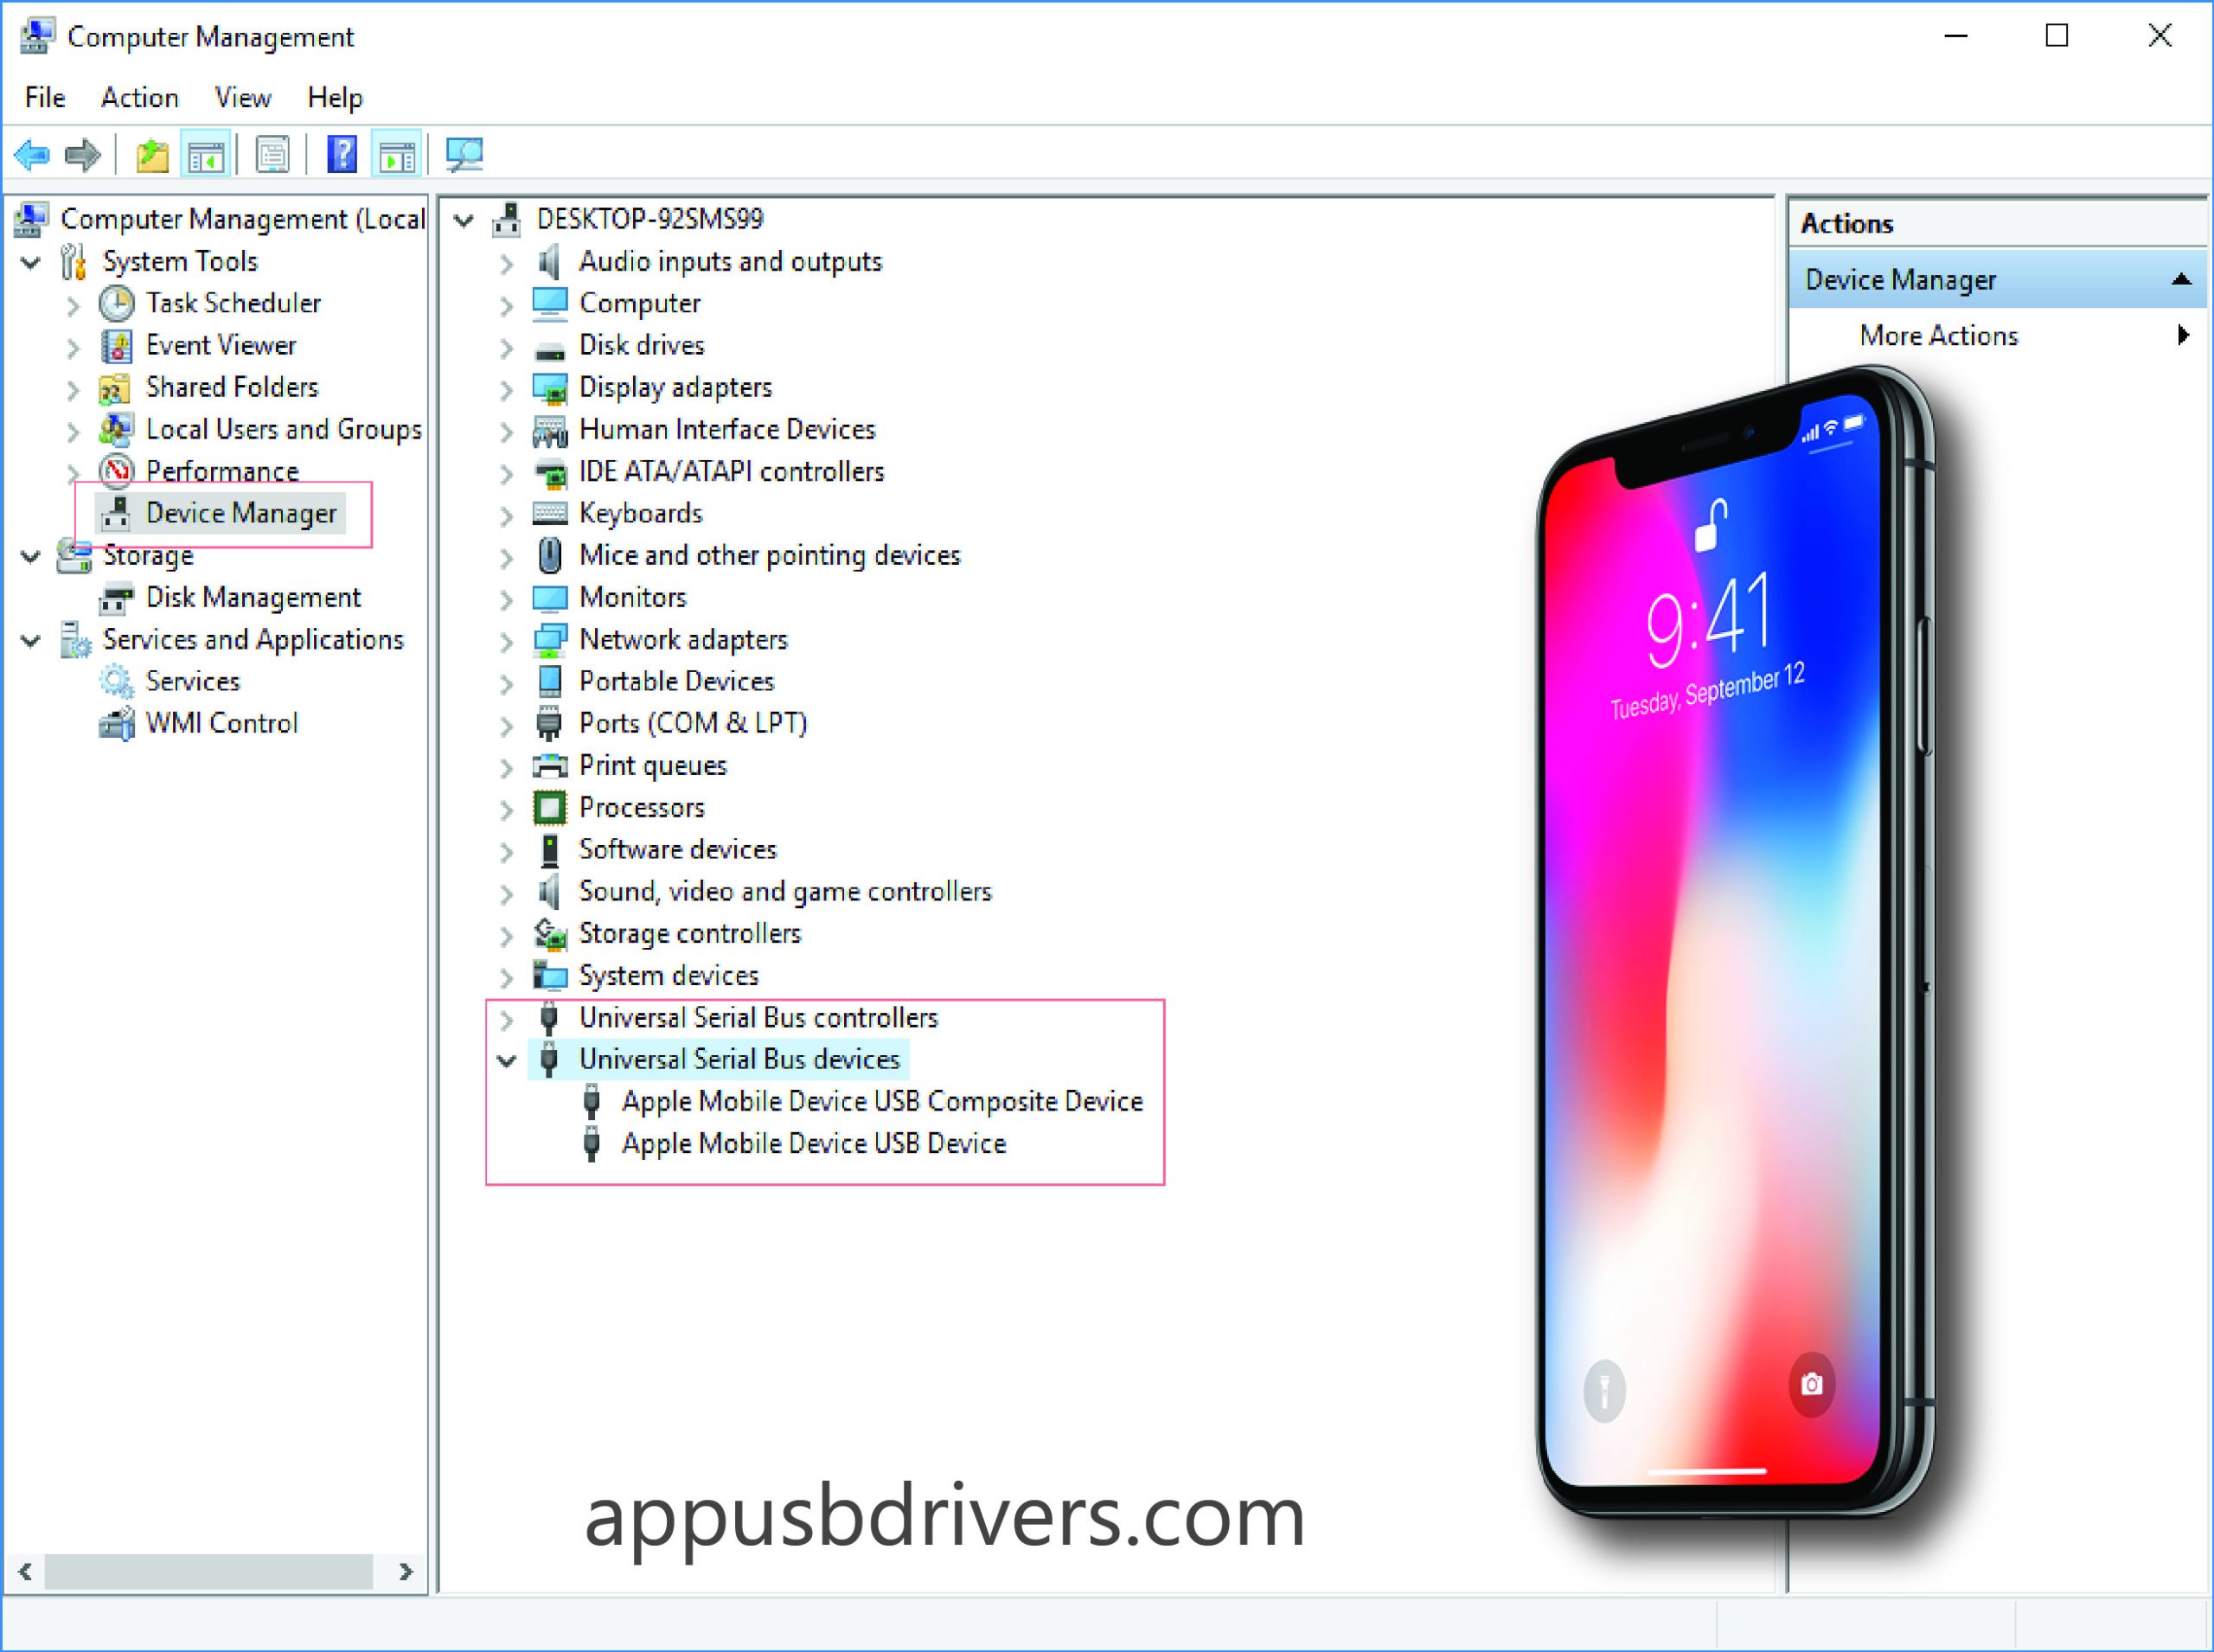Select Apple Mobile Device USB Device entry
Viewport: 2214px width, 1652px height.
pos(814,1143)
